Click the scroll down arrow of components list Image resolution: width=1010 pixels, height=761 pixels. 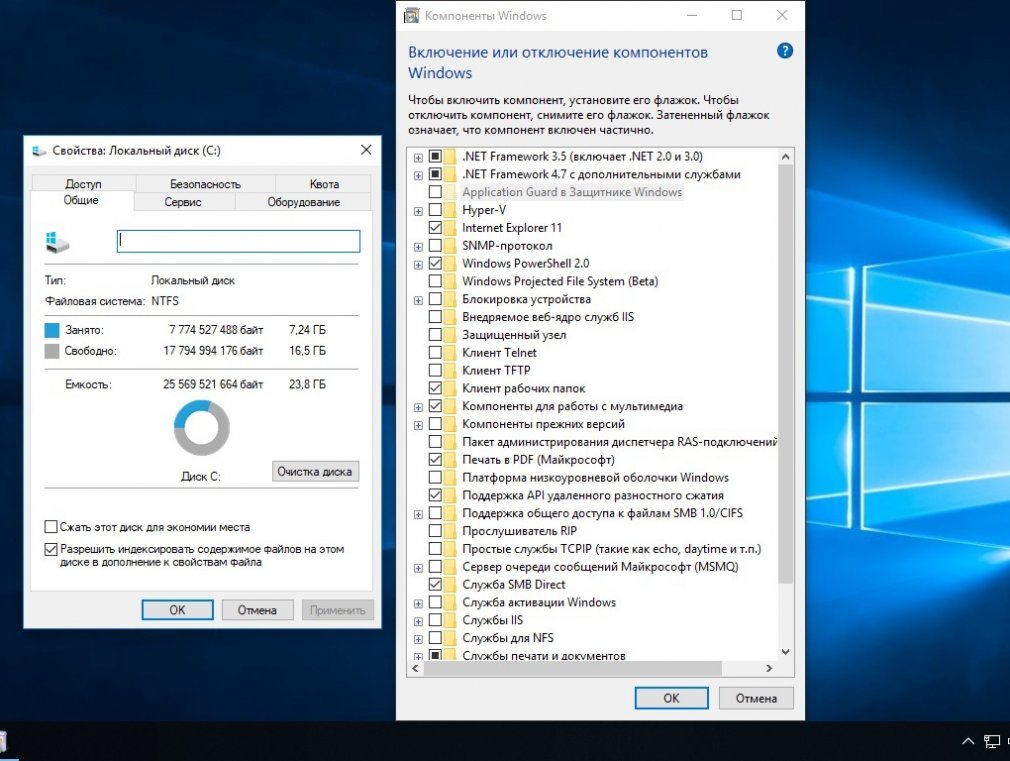(785, 651)
